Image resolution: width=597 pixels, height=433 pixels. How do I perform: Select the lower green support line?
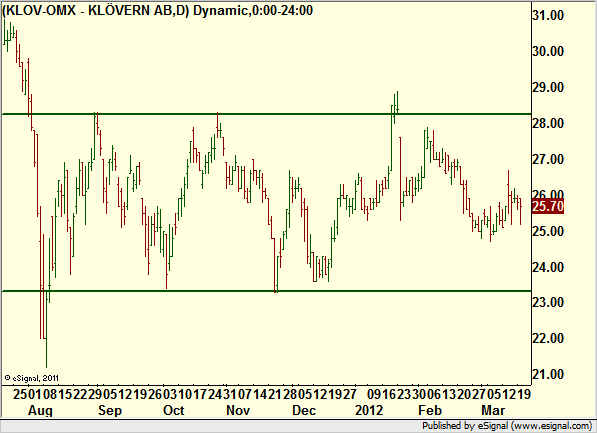pos(267,291)
